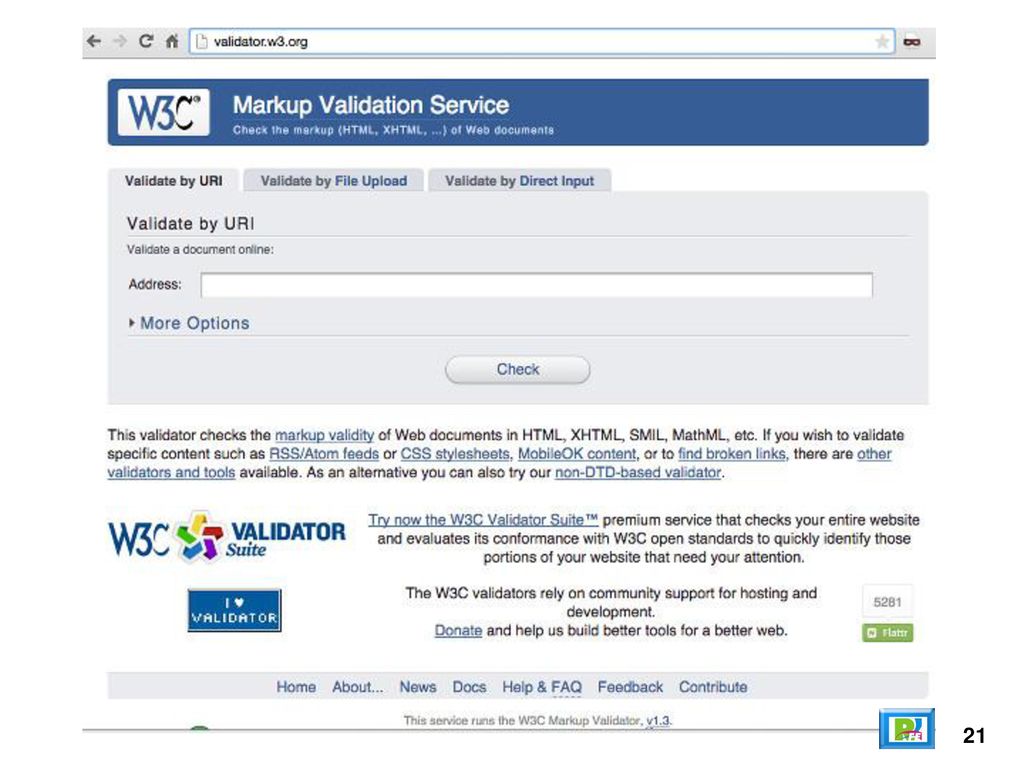Open About... in footer menu
1024x768 pixels.
pyautogui.click(x=358, y=687)
